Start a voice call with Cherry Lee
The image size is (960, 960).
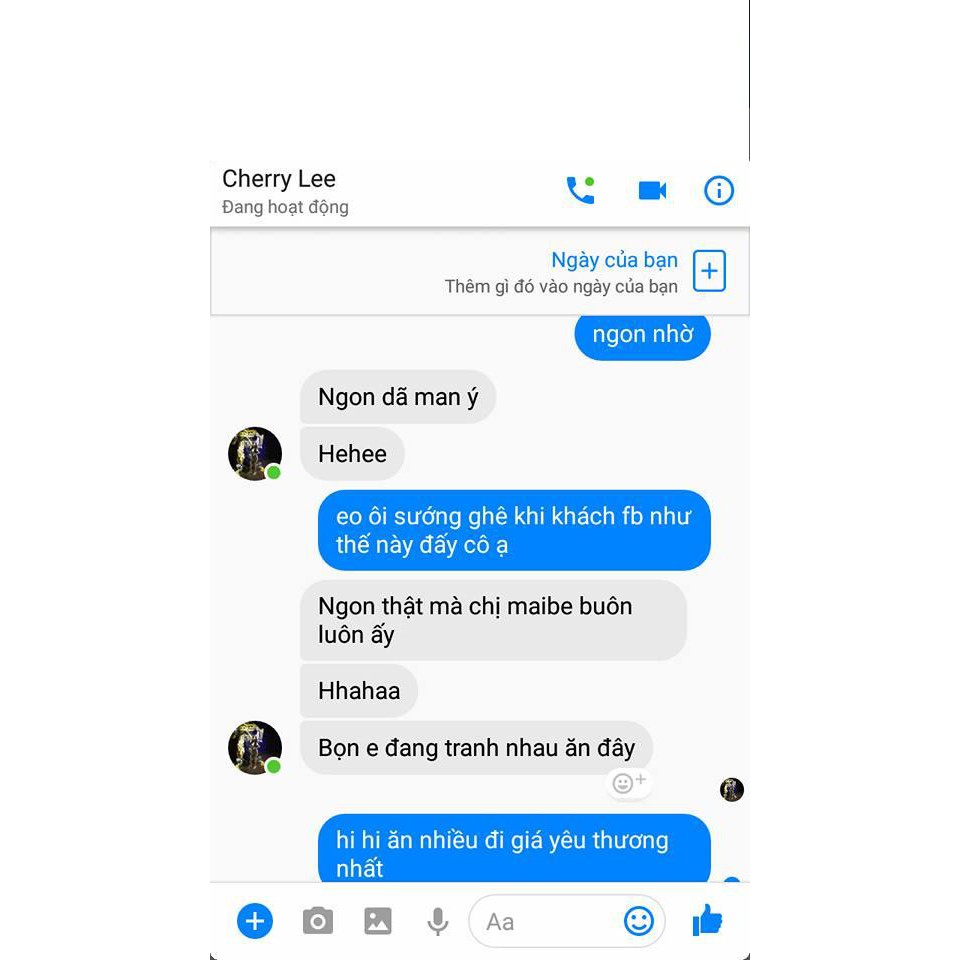point(580,190)
